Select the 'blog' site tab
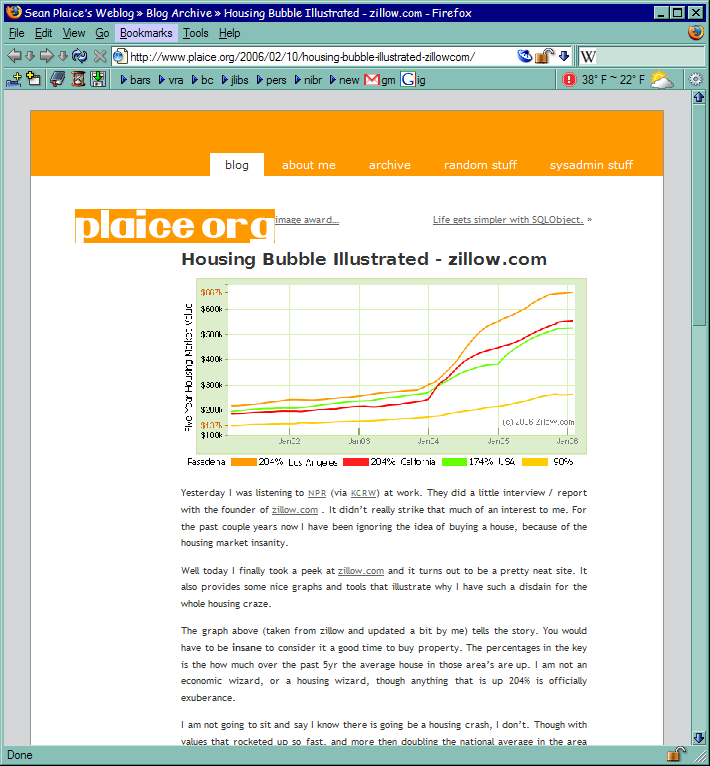This screenshot has height=766, width=710. click(x=237, y=165)
